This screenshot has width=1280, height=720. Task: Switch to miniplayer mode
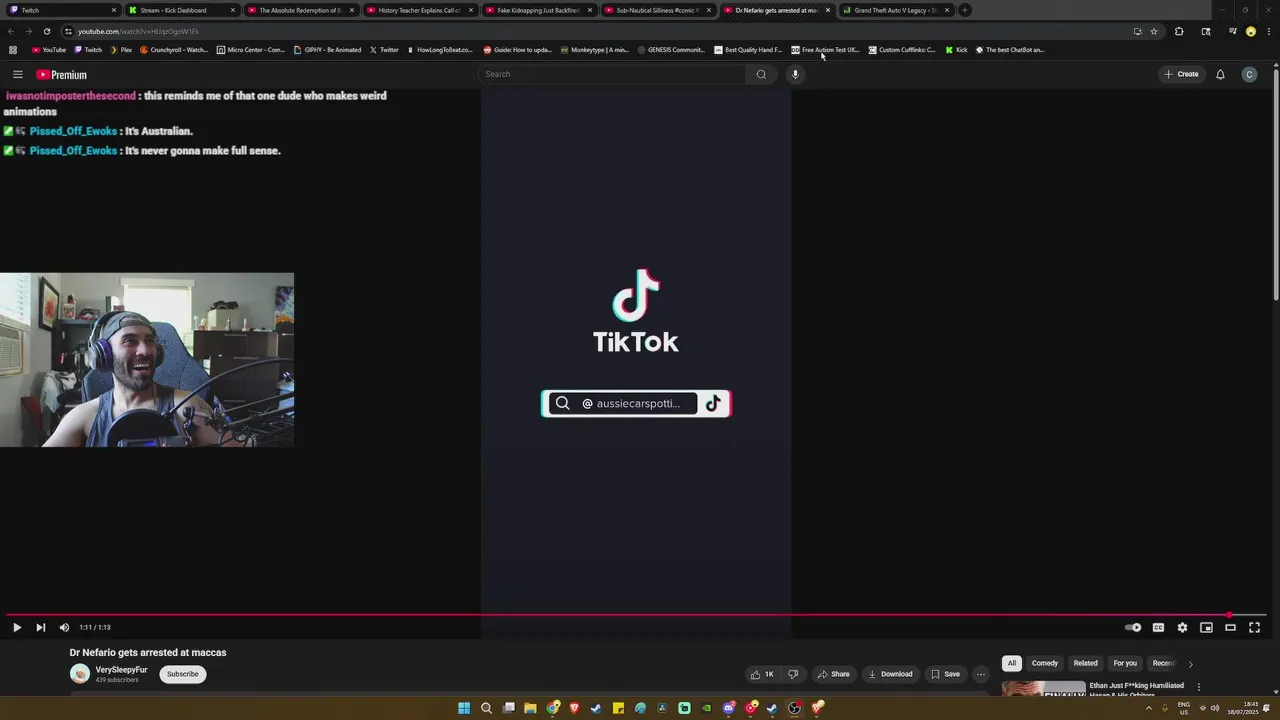(1206, 628)
